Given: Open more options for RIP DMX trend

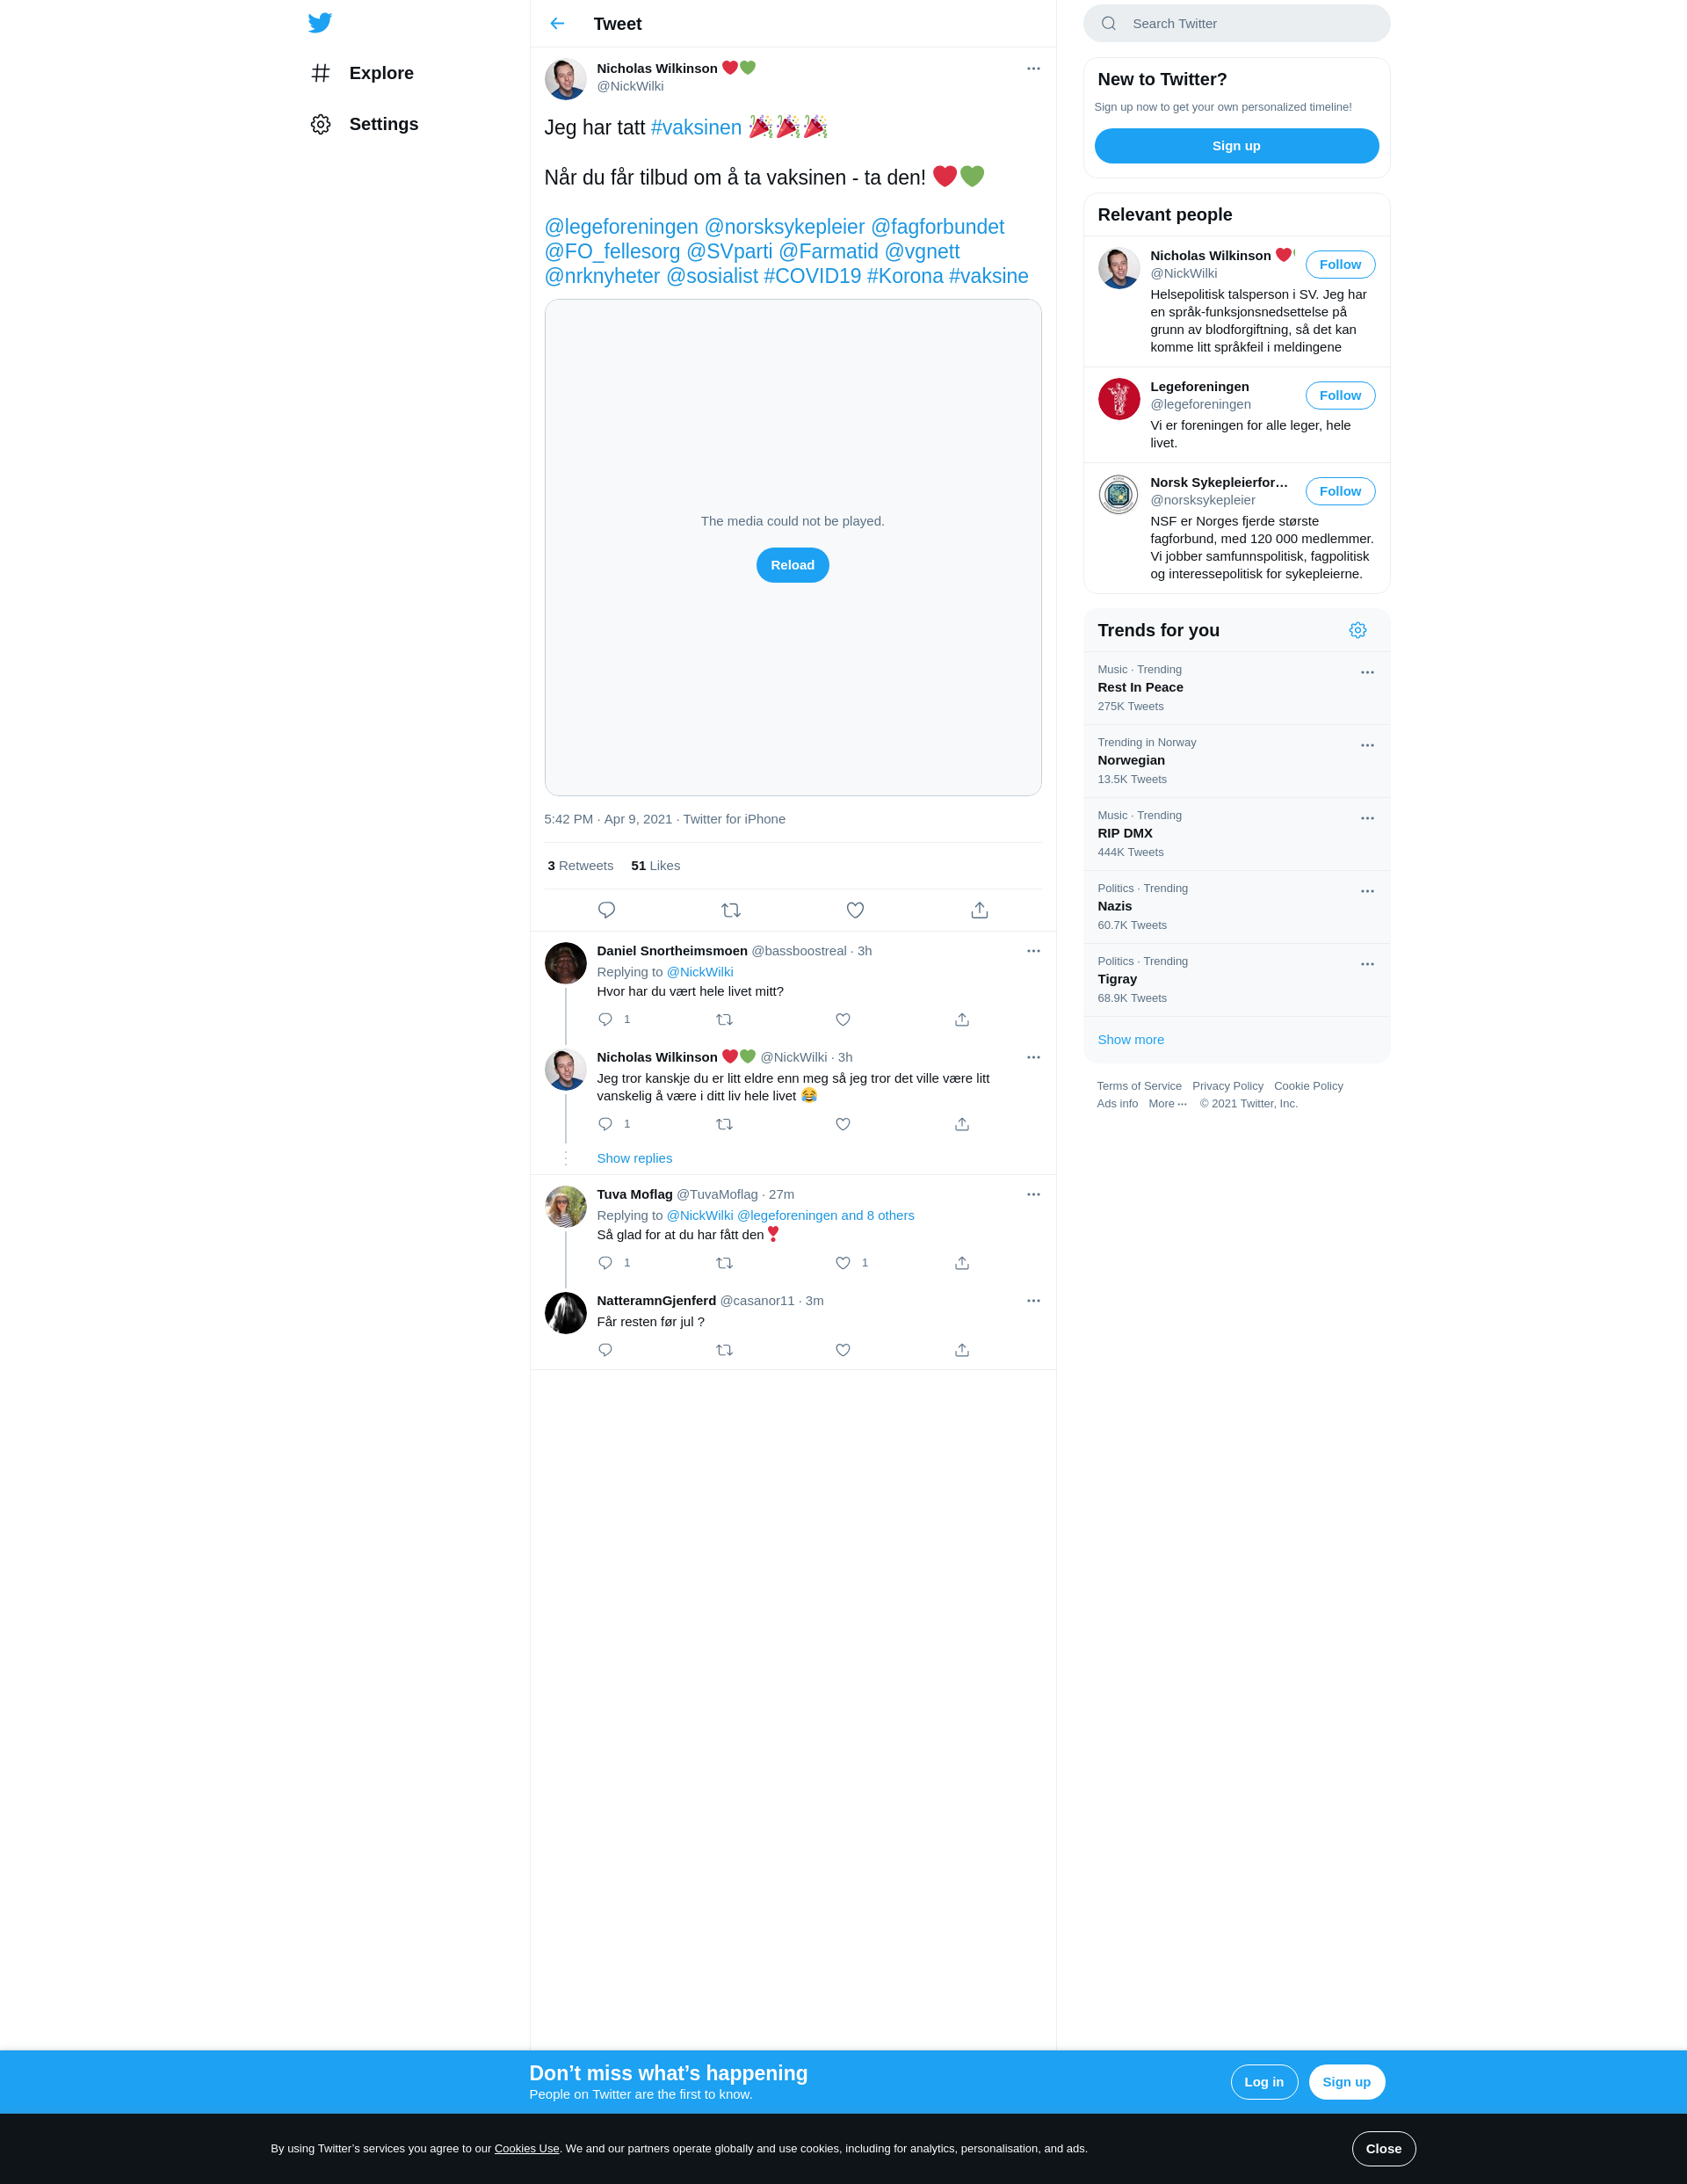Looking at the screenshot, I should pyautogui.click(x=1367, y=818).
